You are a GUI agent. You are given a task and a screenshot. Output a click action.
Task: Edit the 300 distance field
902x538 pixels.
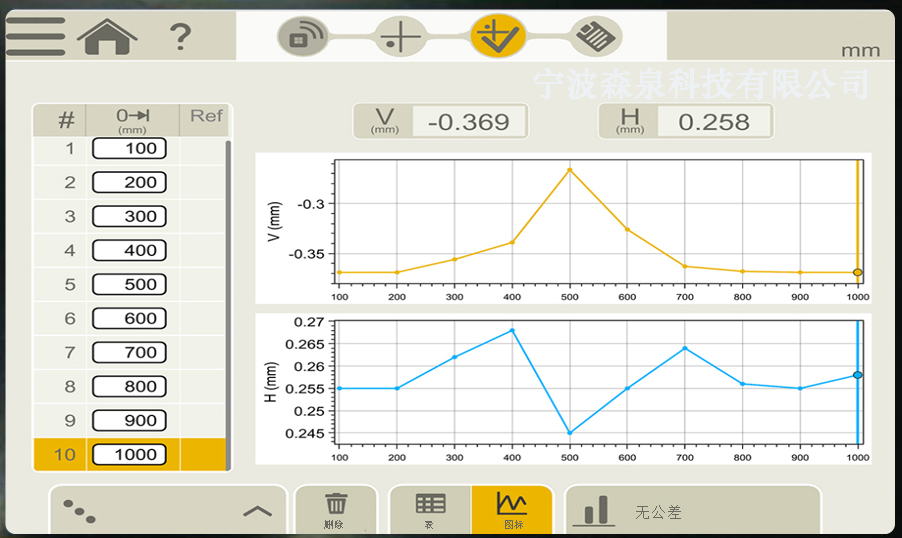pyautogui.click(x=129, y=217)
